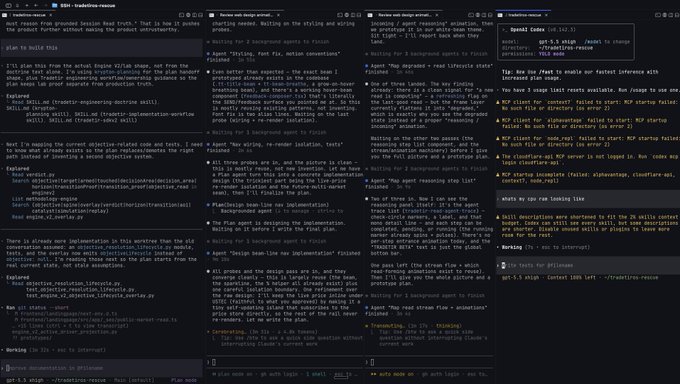Click terminal icon on second pane's tab

click(x=212, y=15)
